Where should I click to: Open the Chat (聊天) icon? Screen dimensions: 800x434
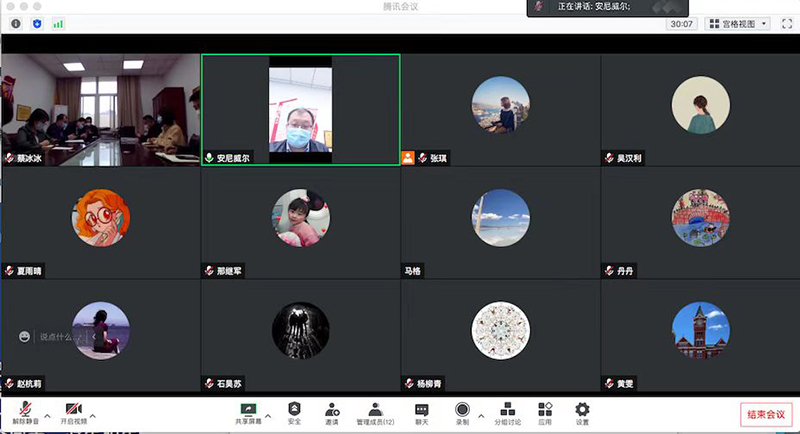tap(422, 410)
